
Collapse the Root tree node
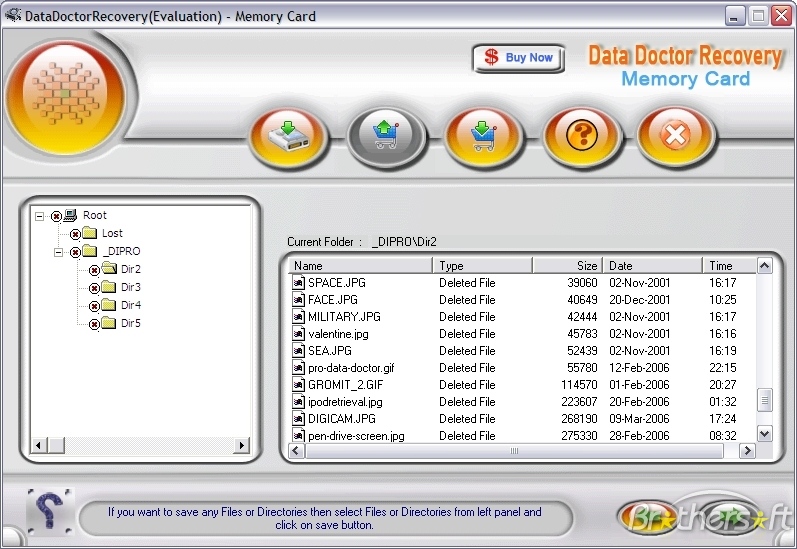click(x=40, y=216)
